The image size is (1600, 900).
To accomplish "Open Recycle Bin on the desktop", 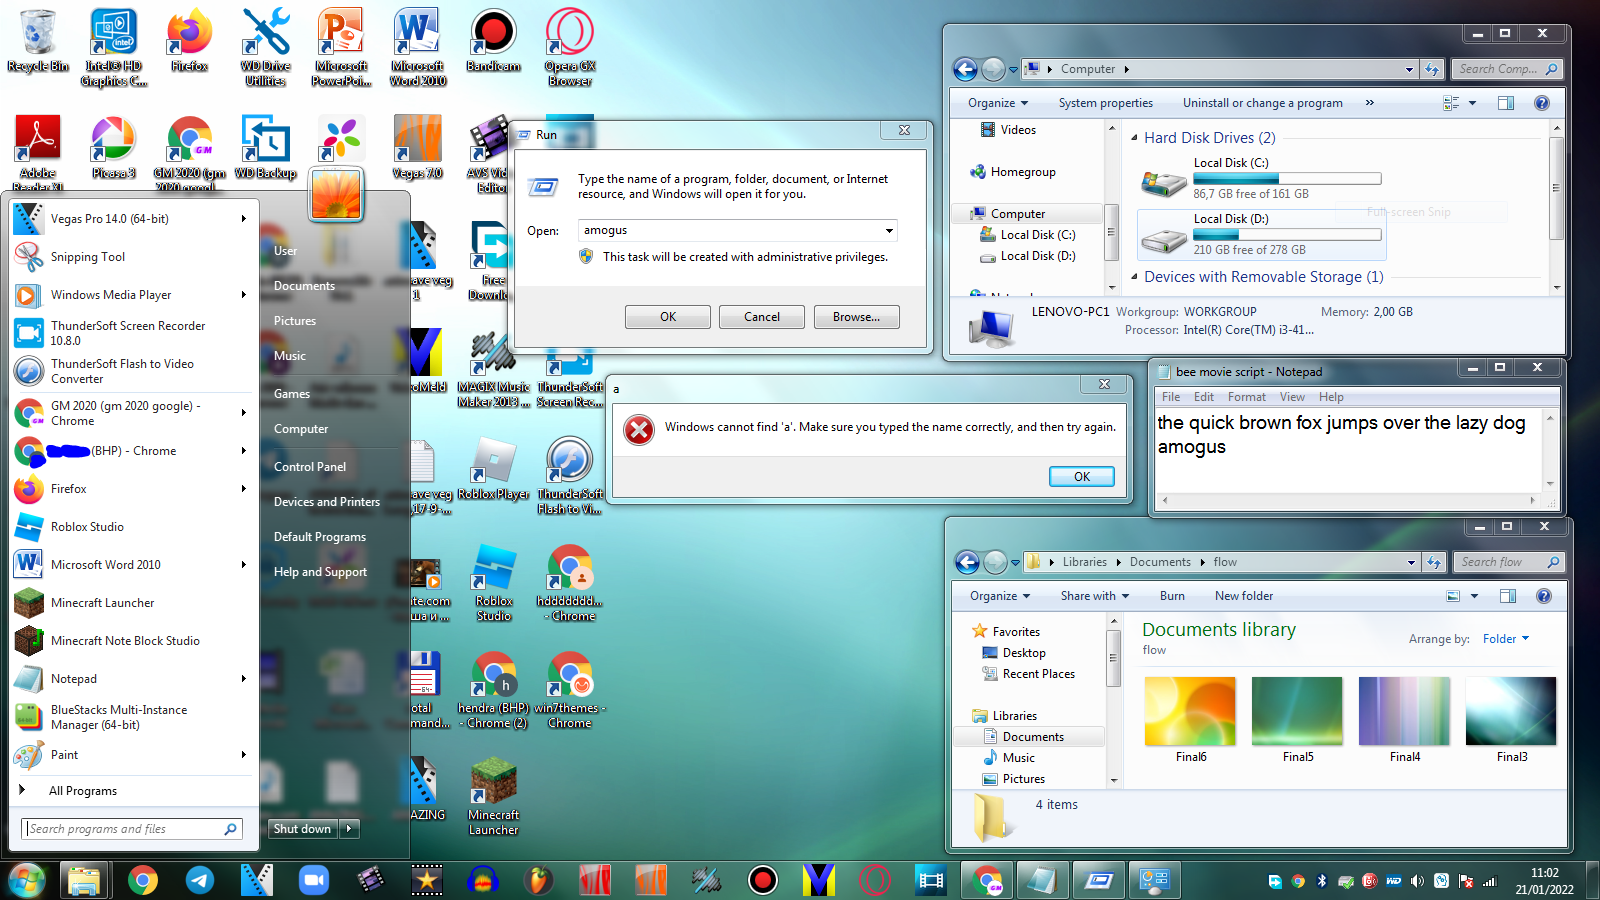I will 38,40.
